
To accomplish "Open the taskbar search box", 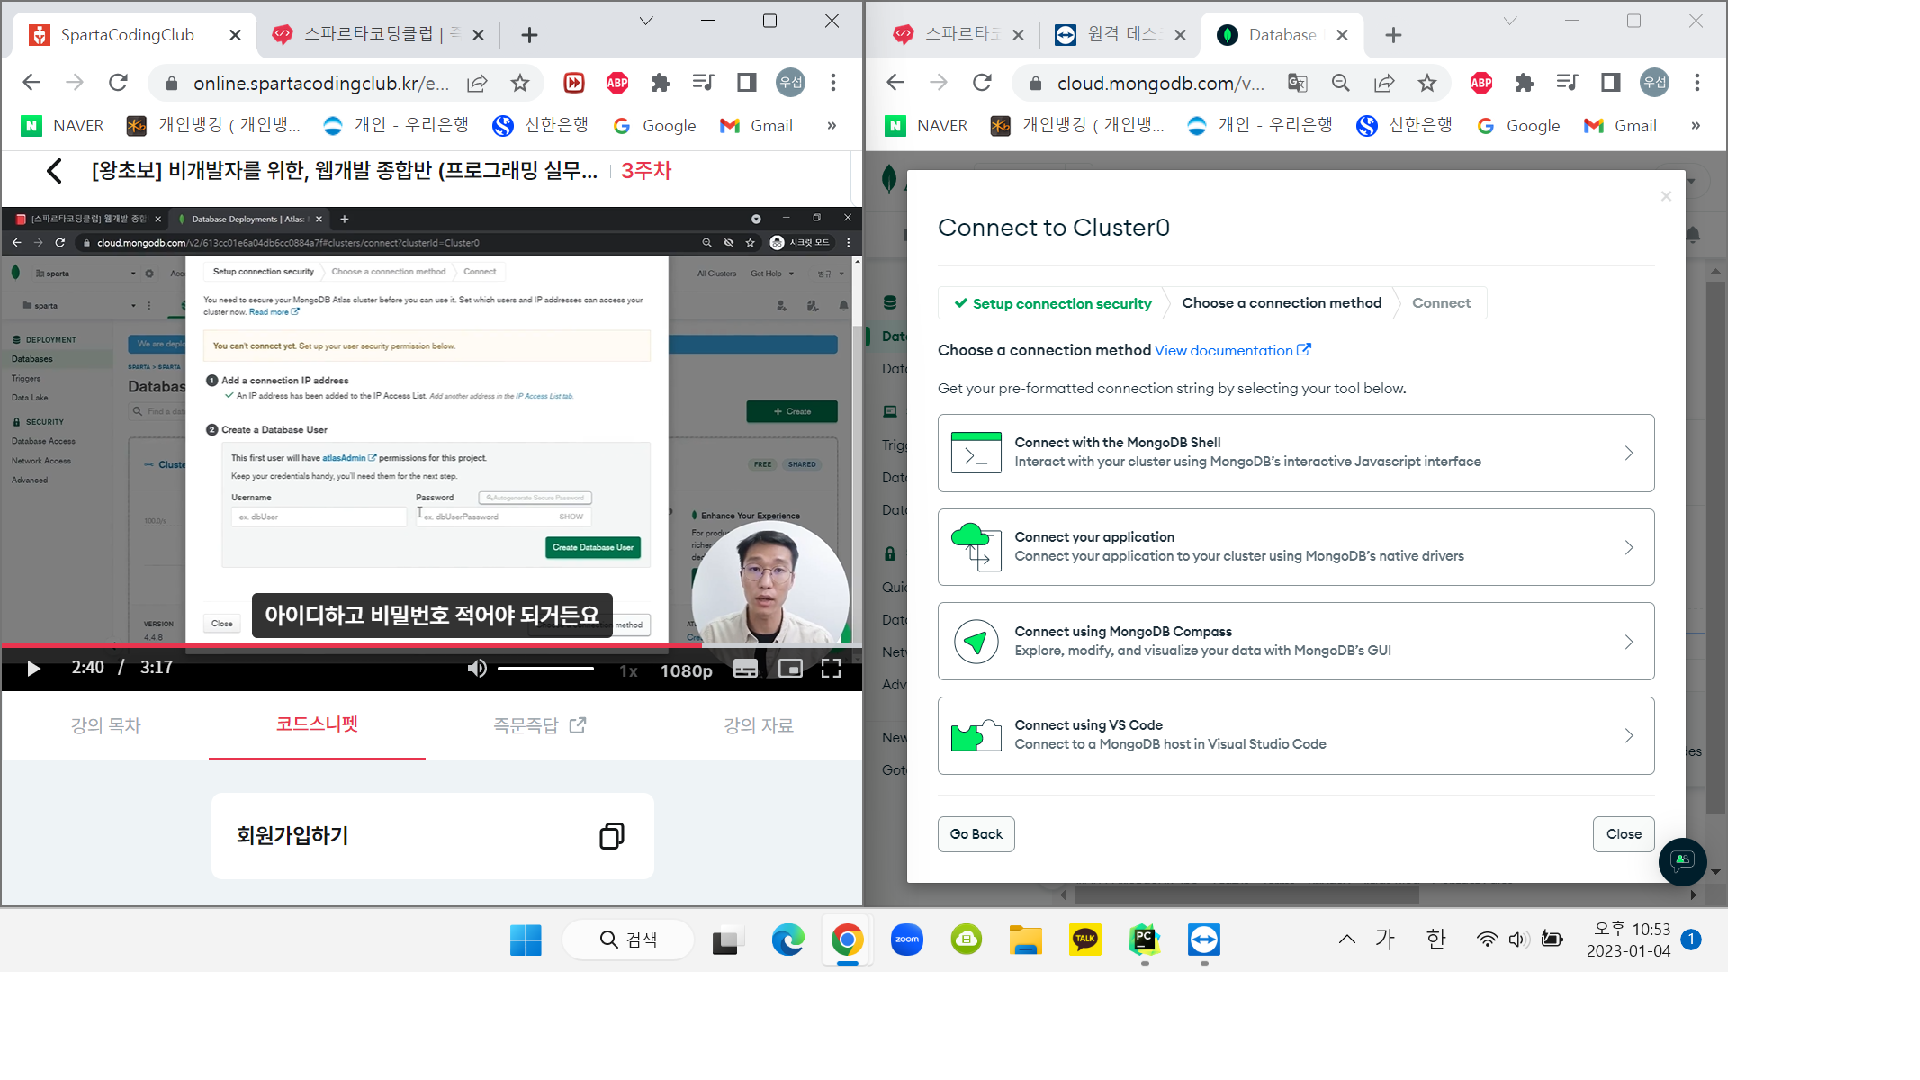I will [x=628, y=940].
